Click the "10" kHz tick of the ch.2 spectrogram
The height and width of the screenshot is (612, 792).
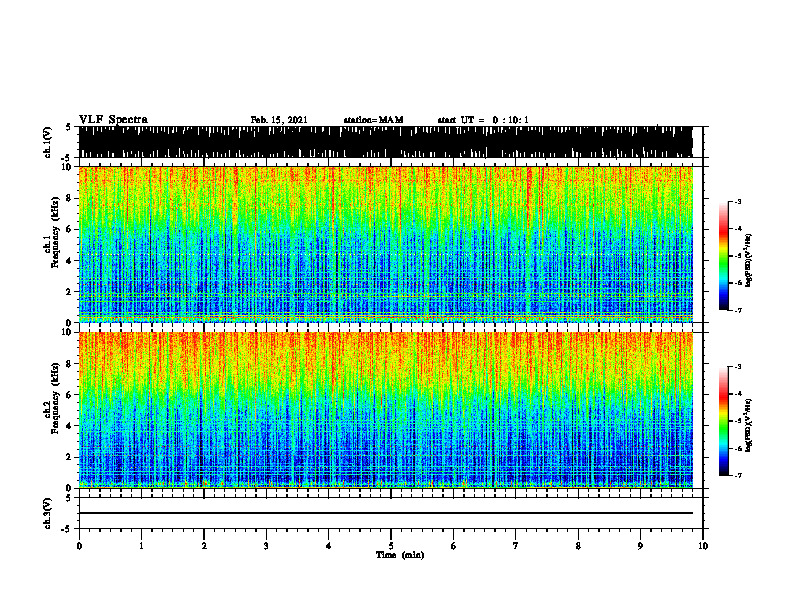(67, 333)
